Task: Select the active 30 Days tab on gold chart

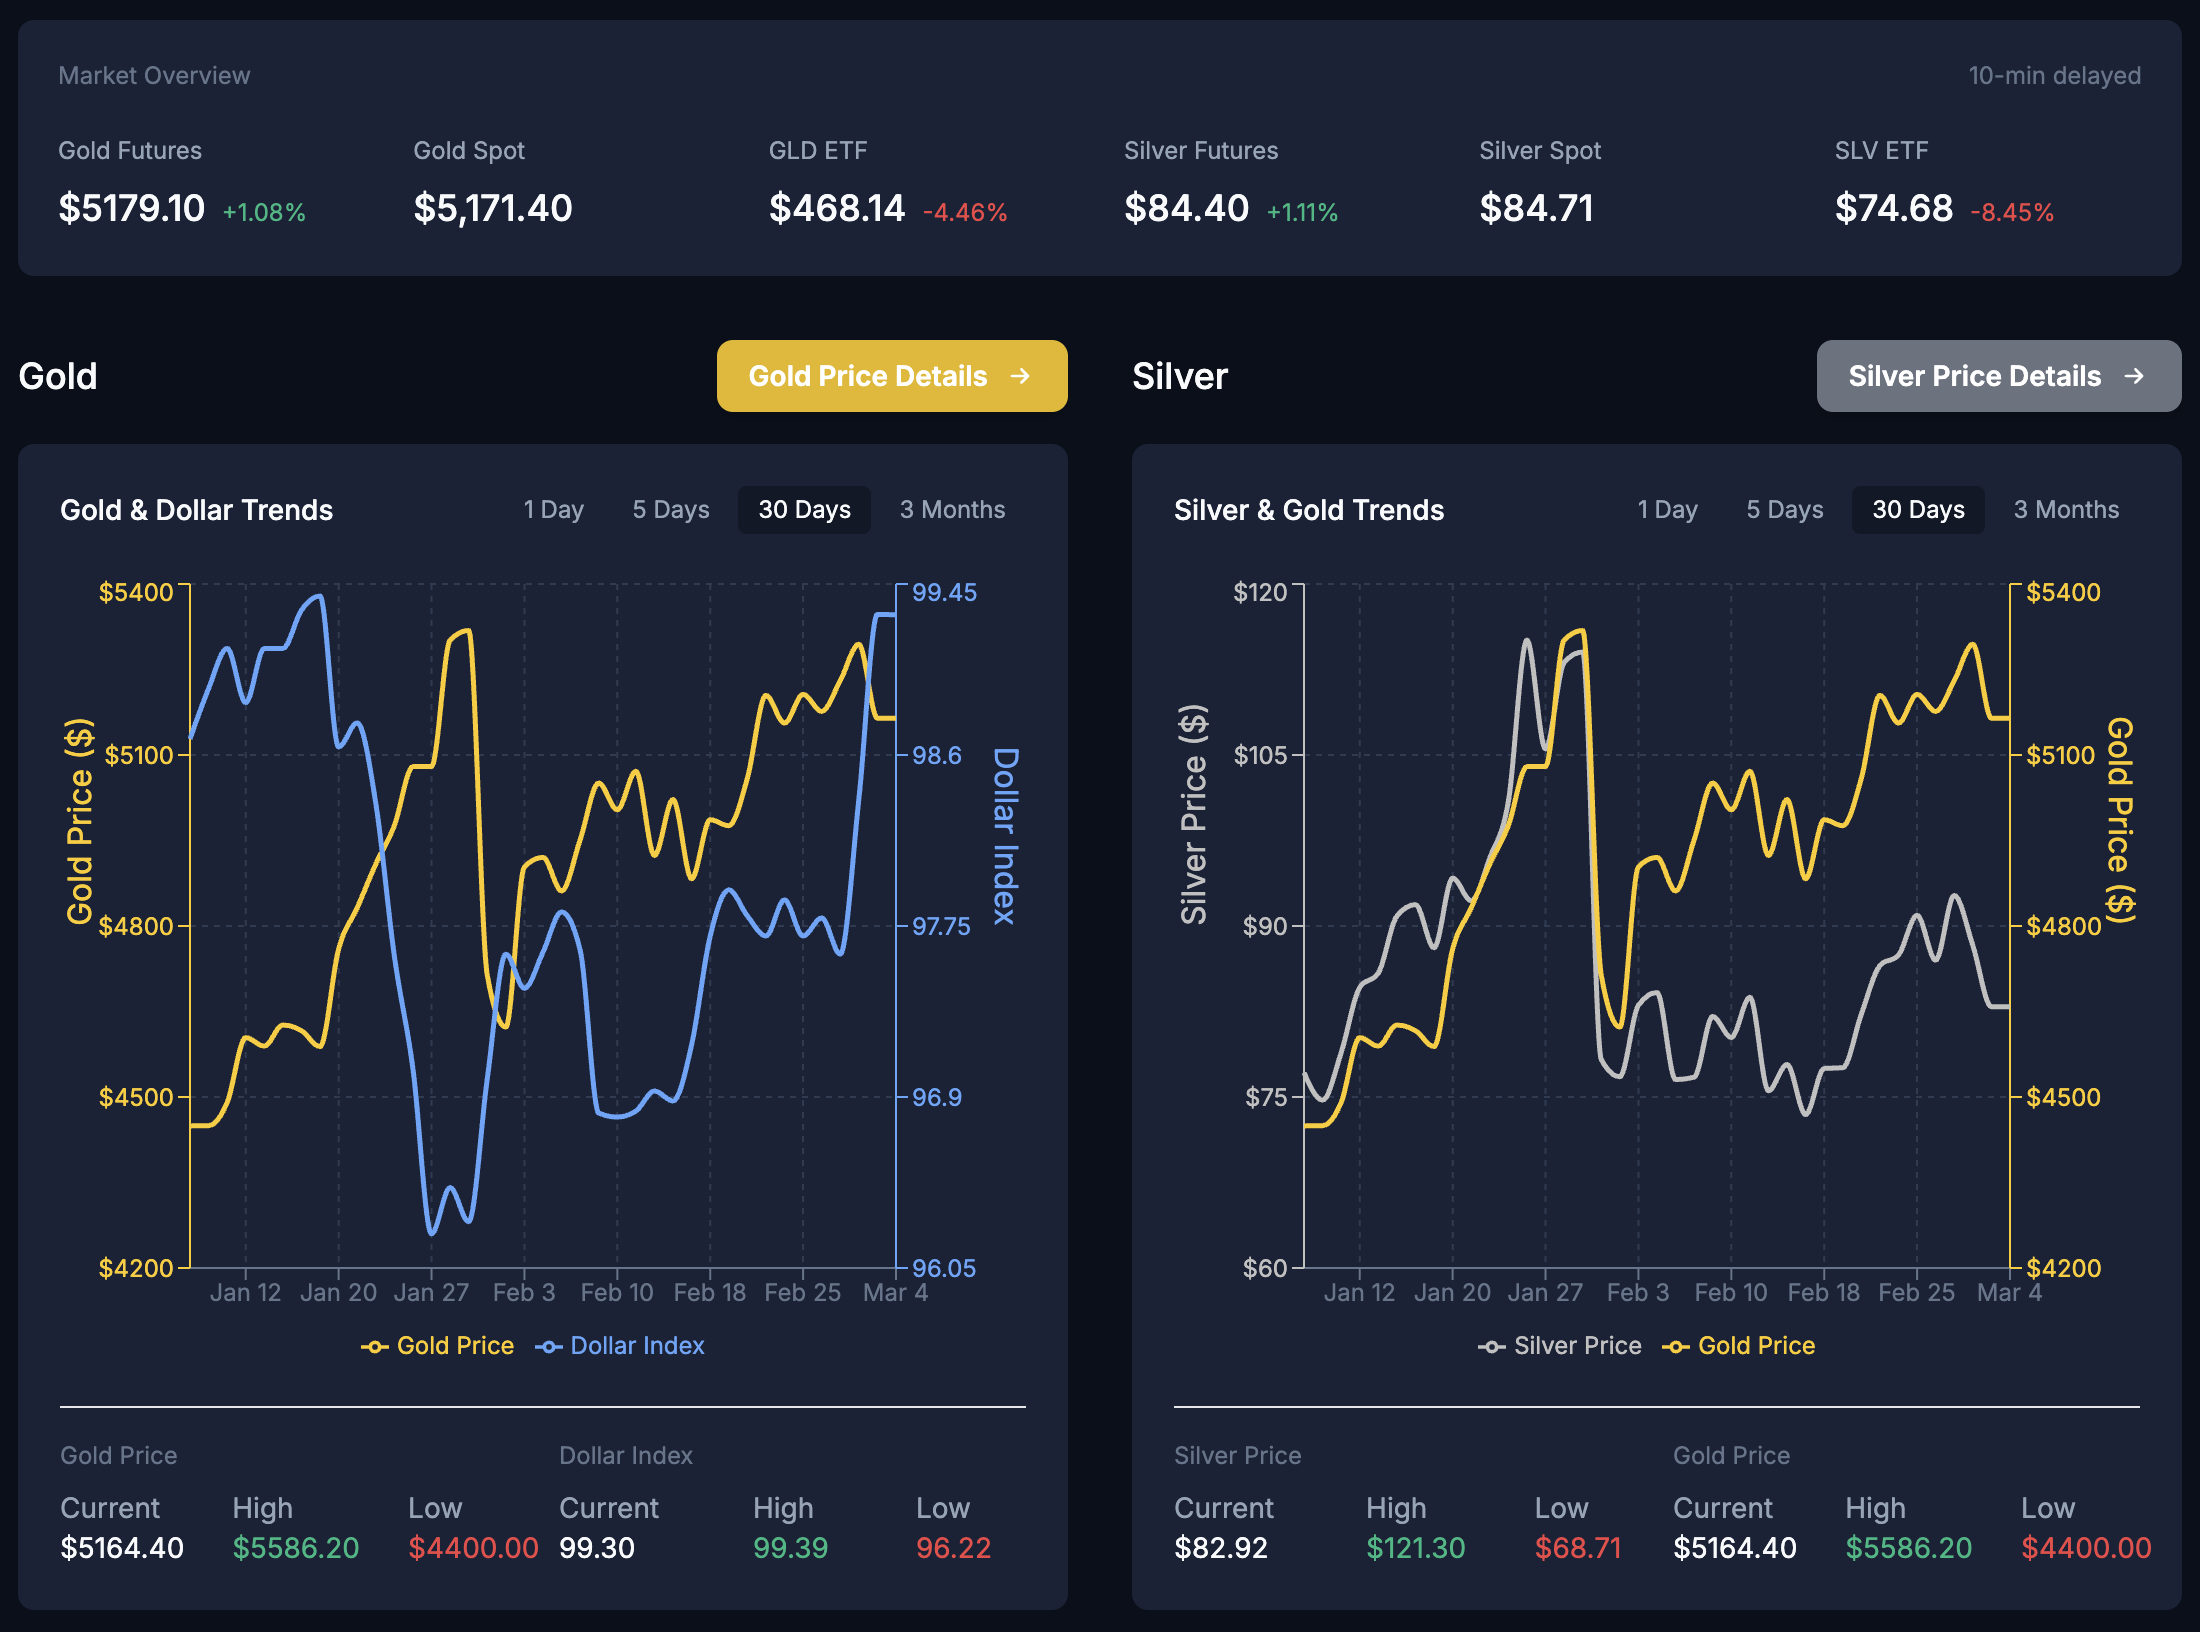Action: coord(803,509)
